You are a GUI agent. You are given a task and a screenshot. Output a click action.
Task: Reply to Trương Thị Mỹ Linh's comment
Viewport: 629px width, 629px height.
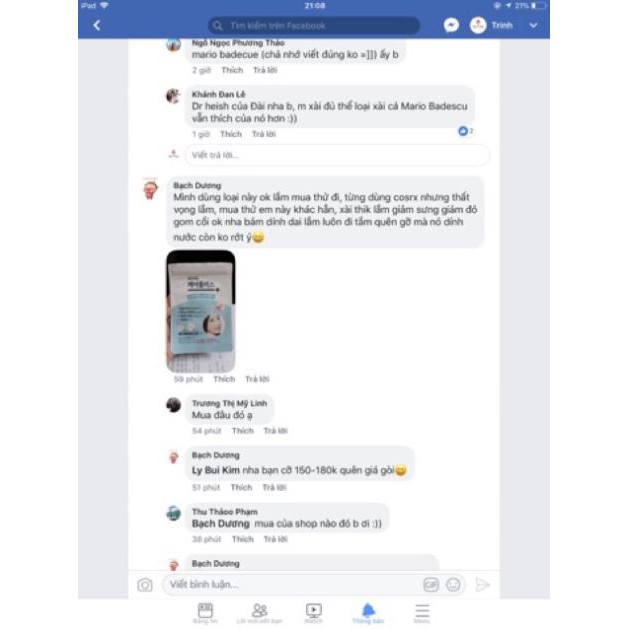pyautogui.click(x=275, y=431)
